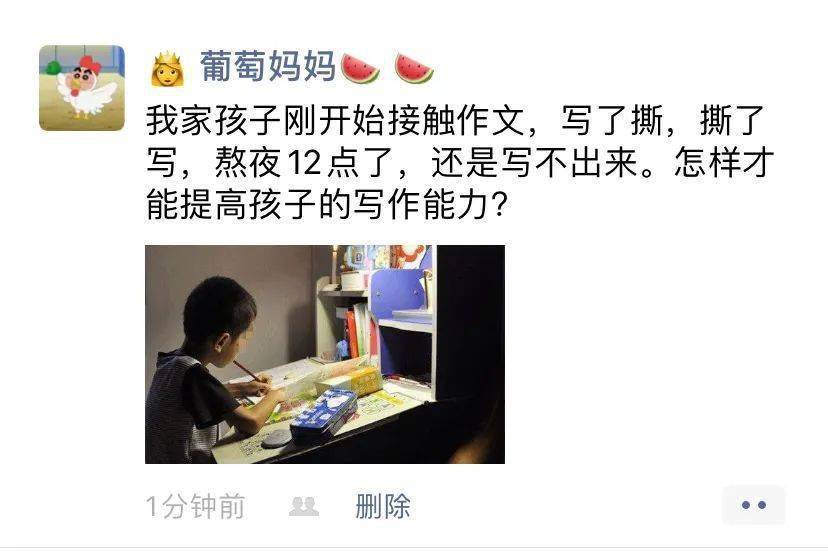Delete the post using 删除
This screenshot has width=828, height=552.
pos(383,506)
